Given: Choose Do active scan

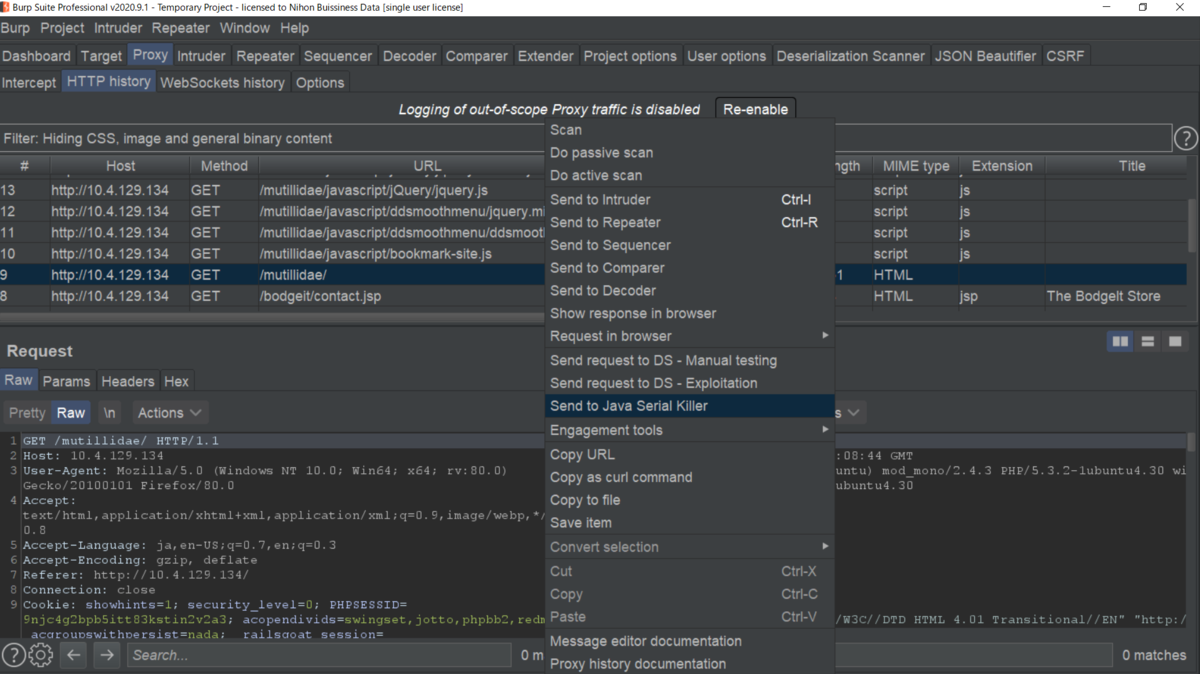Looking at the screenshot, I should click(x=690, y=176).
